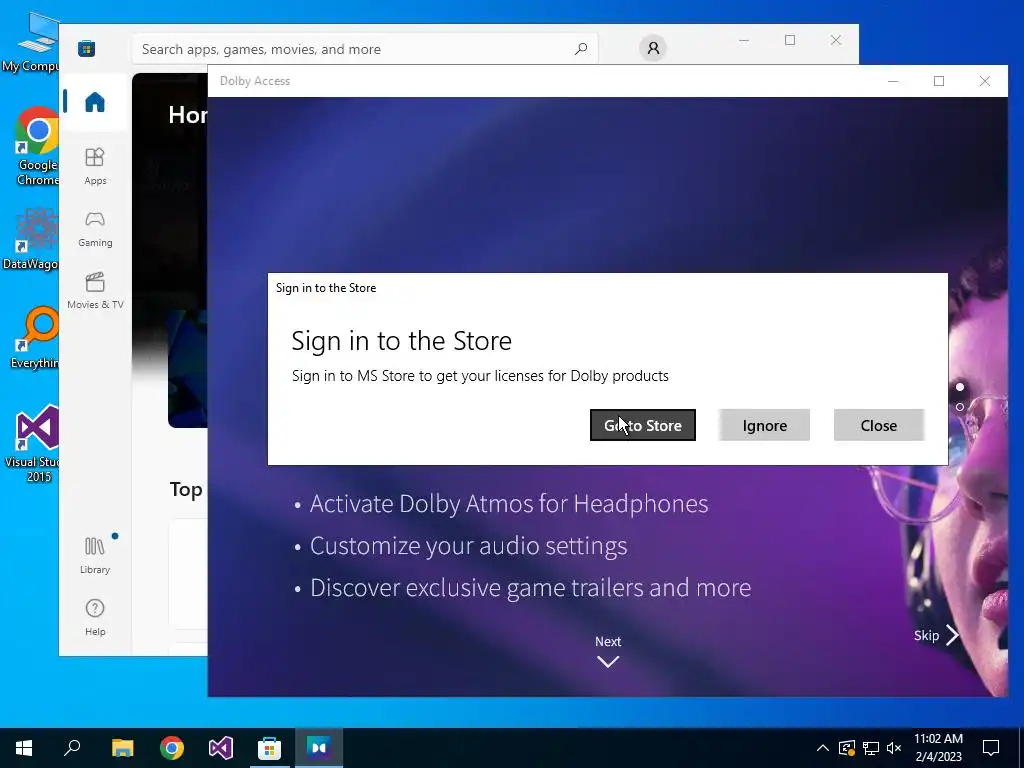Click the Go to Store button
The width and height of the screenshot is (1024, 768).
(643, 425)
